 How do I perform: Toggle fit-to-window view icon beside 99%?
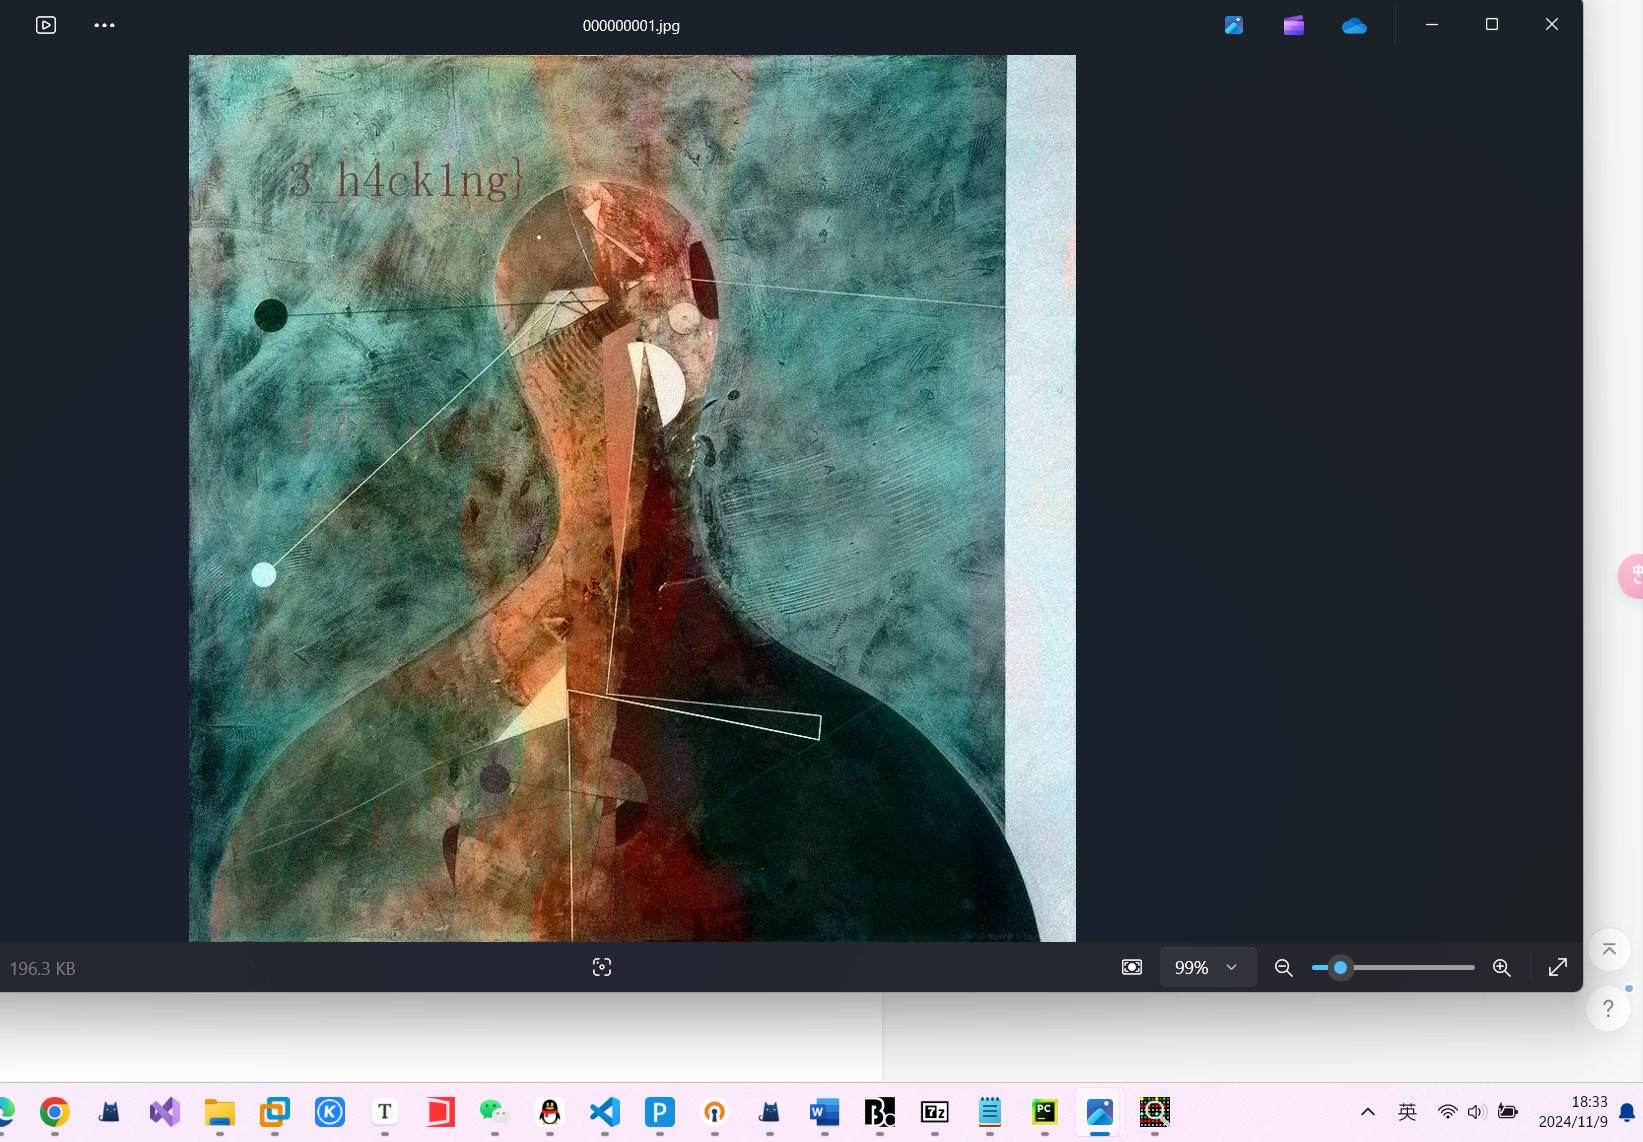coord(1132,967)
